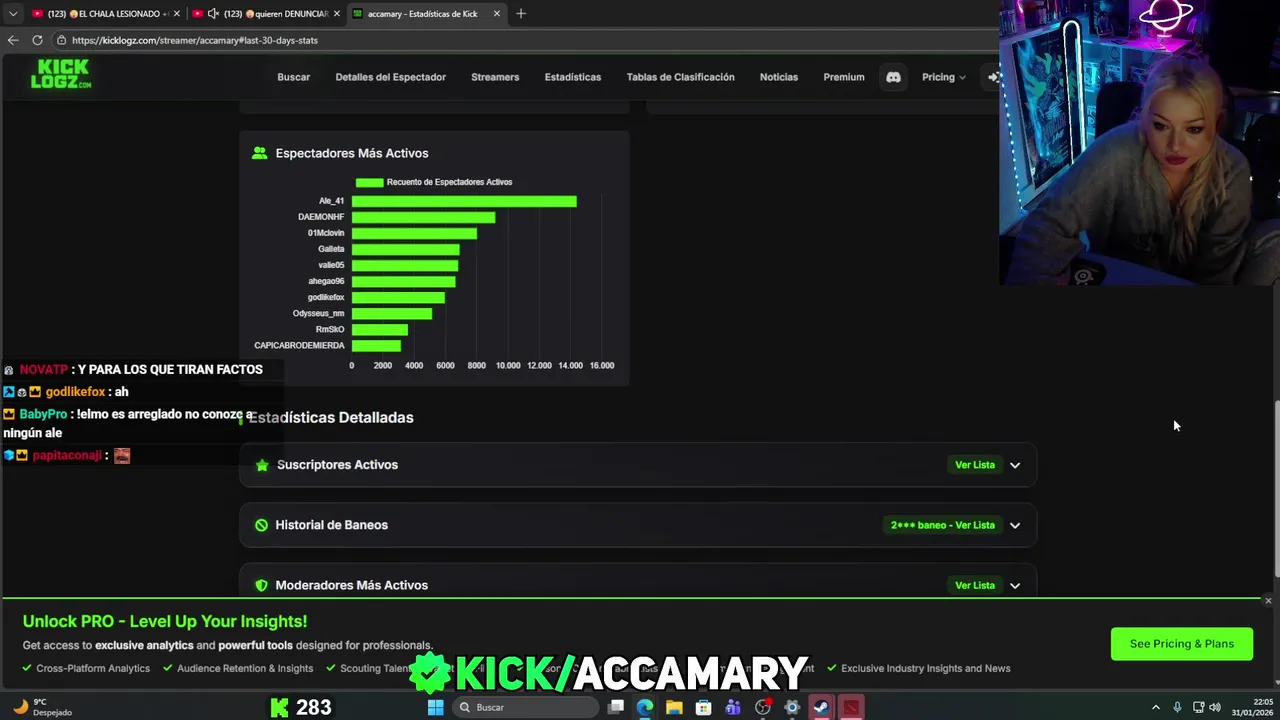Click the Suscriptores Activos star icon
Viewport: 1280px width, 720px height.
(x=262, y=465)
